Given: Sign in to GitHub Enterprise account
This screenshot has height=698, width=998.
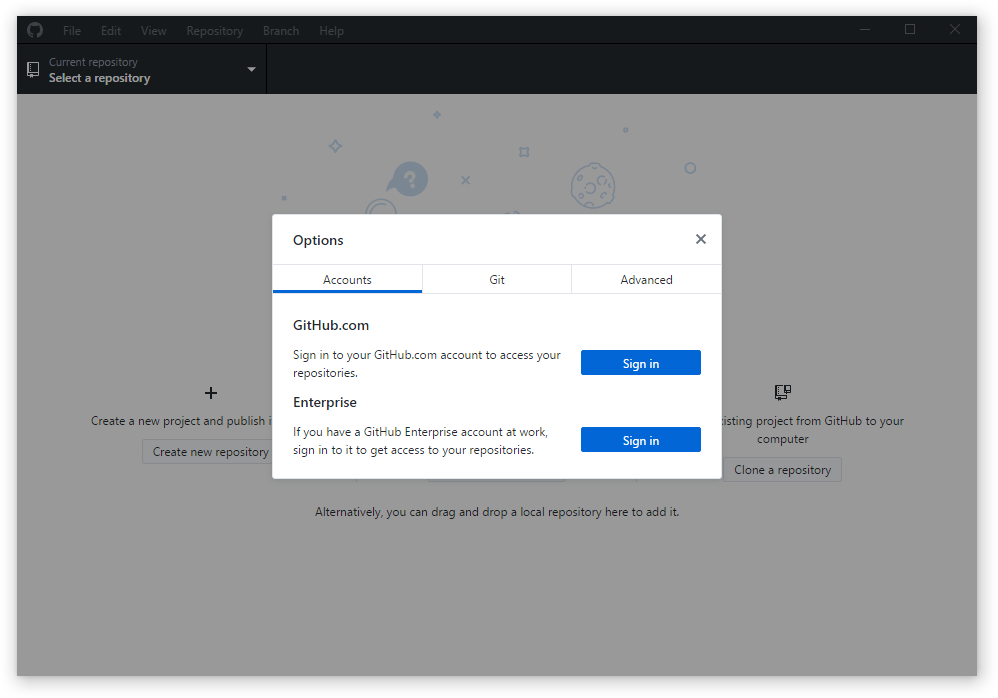Looking at the screenshot, I should (640, 440).
